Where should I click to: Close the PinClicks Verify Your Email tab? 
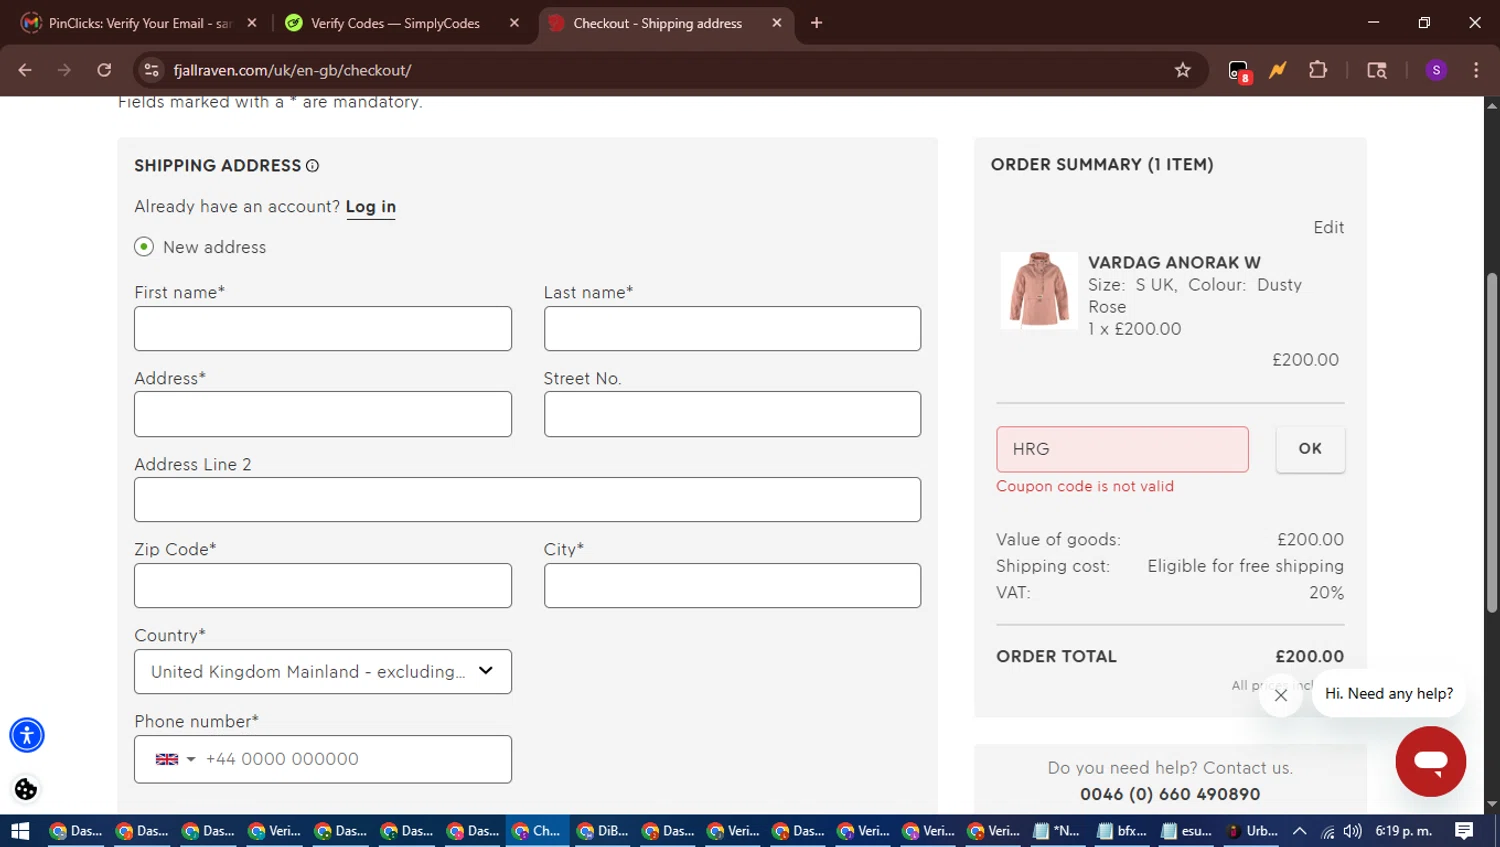point(252,23)
